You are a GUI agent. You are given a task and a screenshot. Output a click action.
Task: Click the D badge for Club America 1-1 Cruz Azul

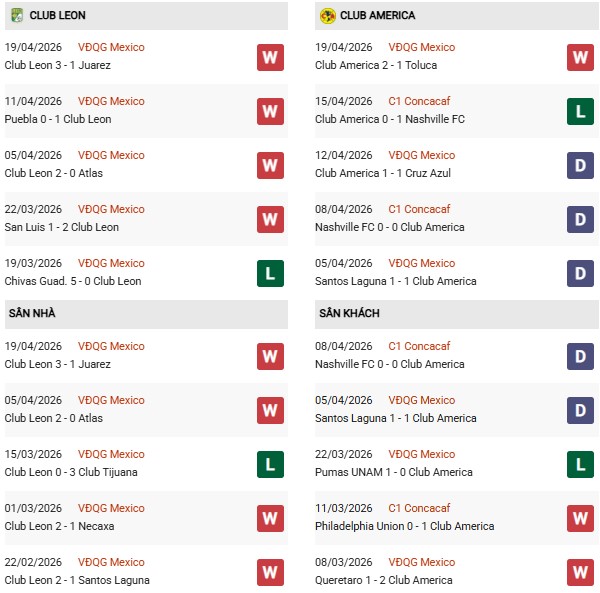pyautogui.click(x=580, y=165)
